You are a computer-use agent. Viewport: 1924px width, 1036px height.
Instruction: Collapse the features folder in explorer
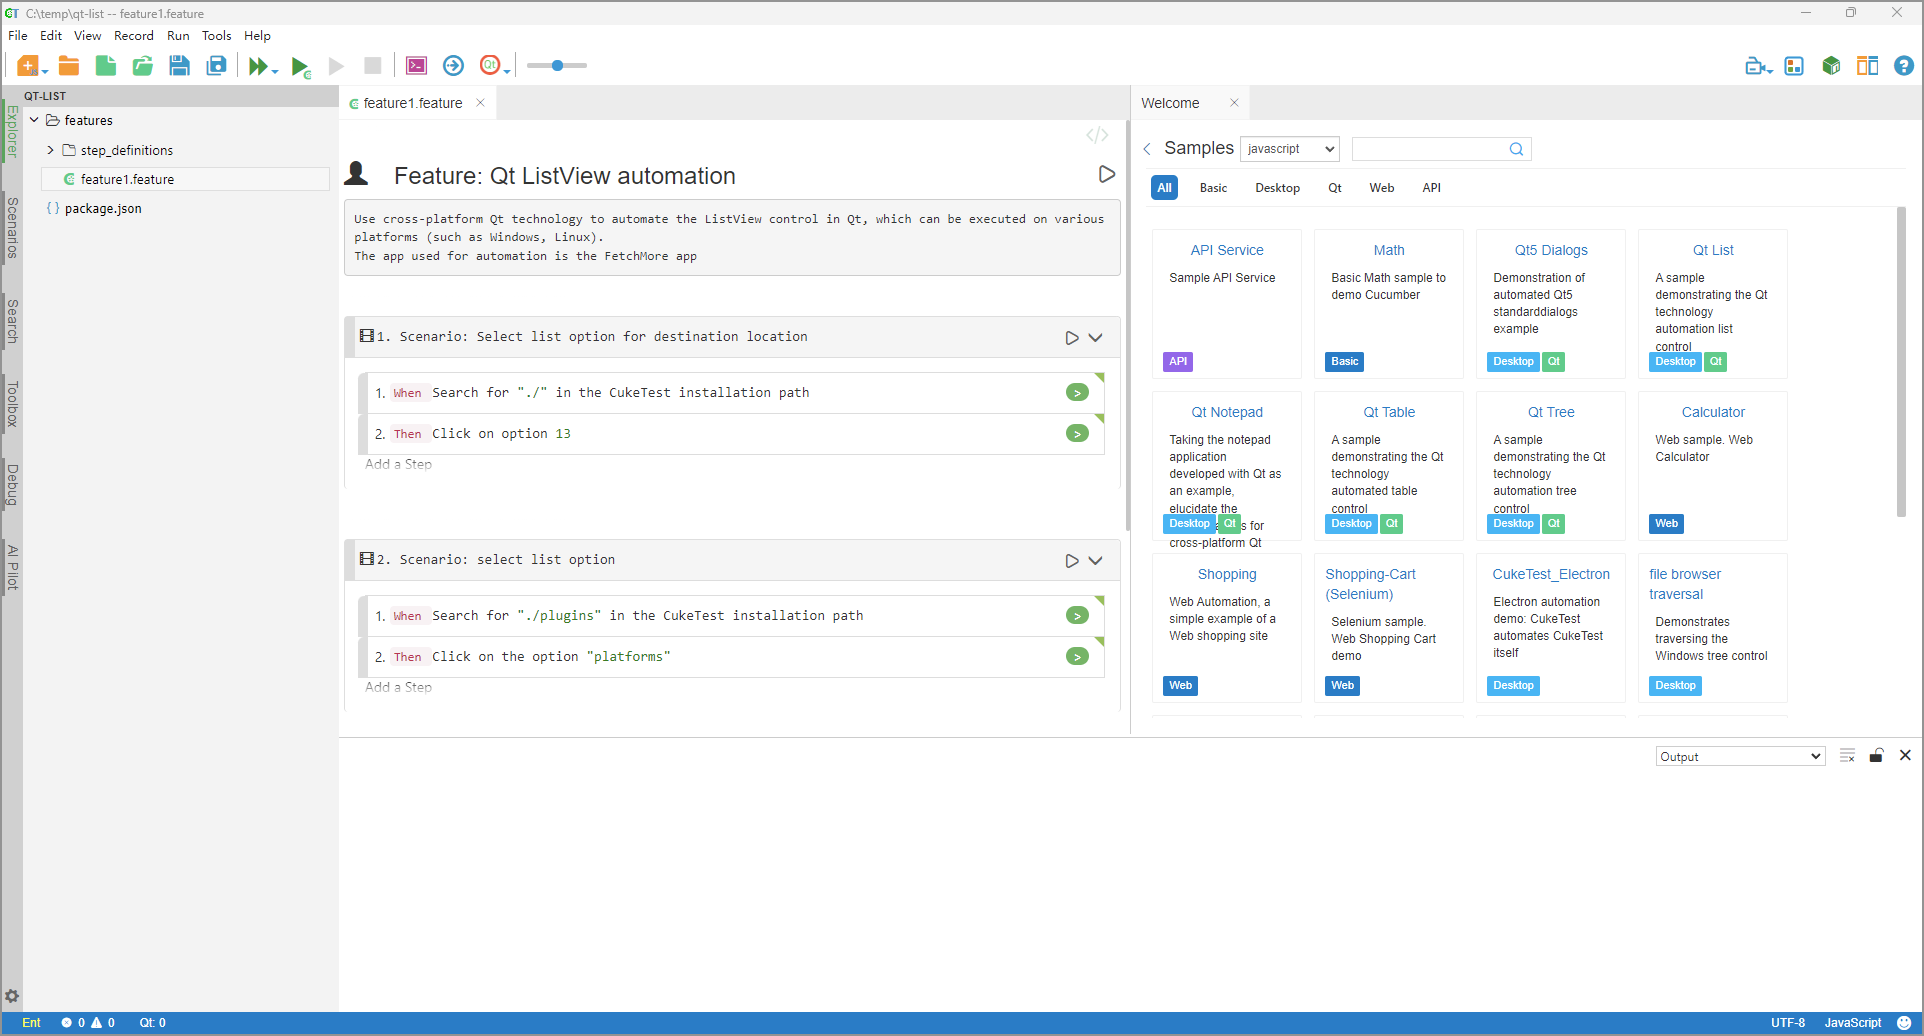pos(35,120)
